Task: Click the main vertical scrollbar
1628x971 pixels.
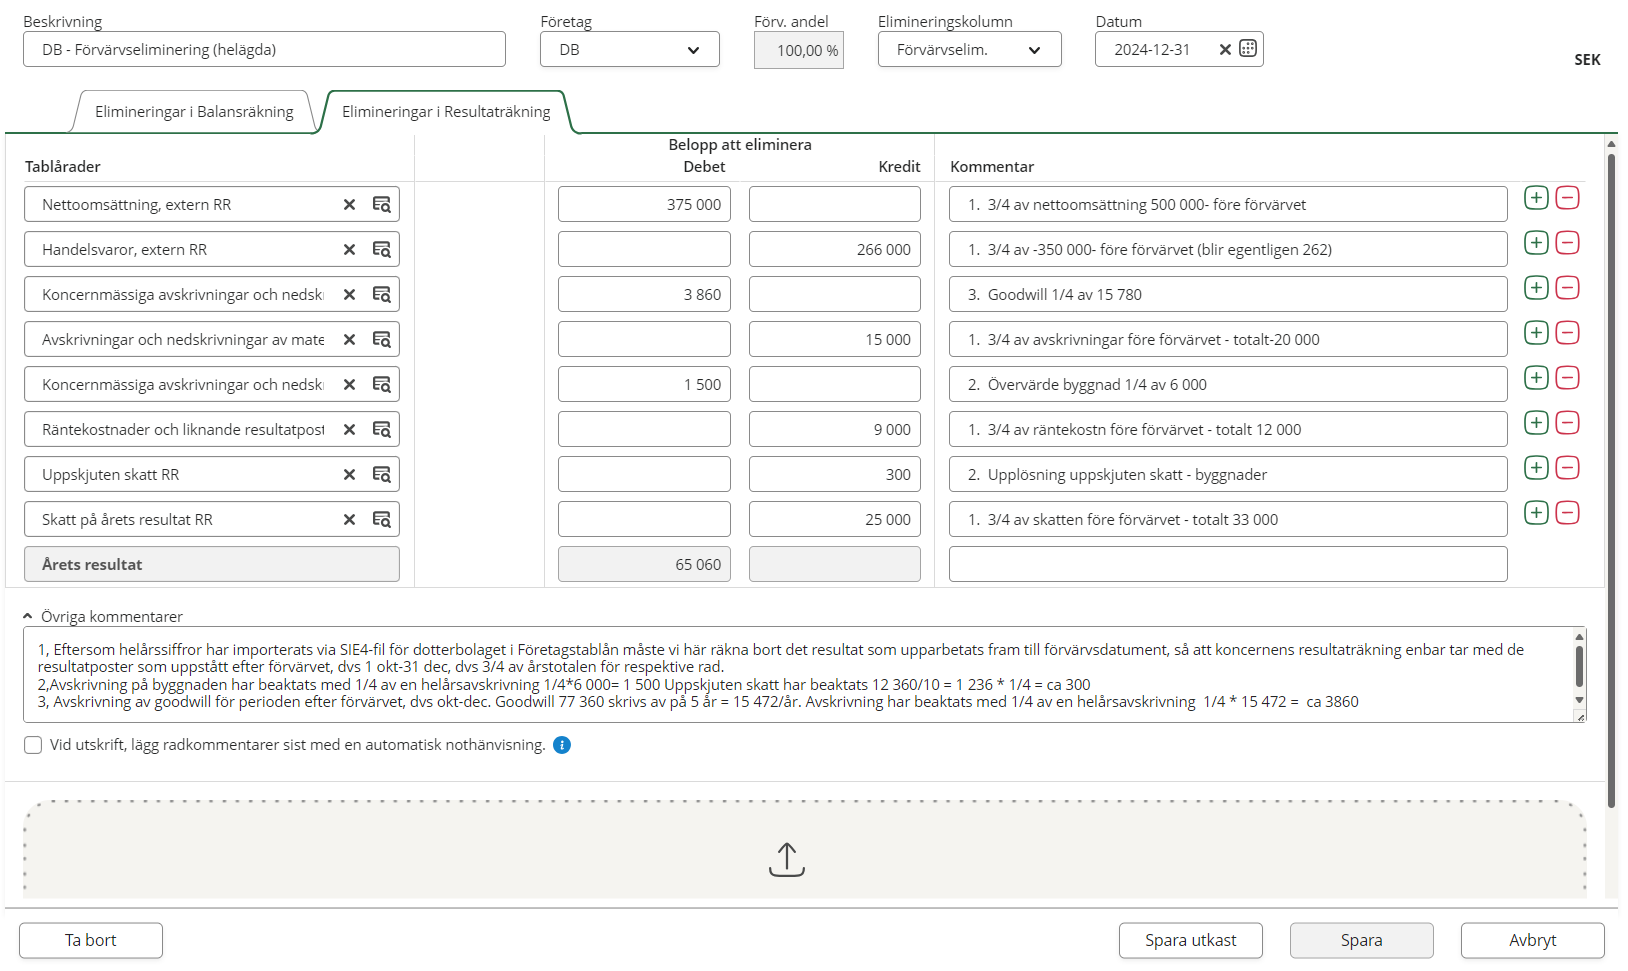Action: click(x=1611, y=480)
